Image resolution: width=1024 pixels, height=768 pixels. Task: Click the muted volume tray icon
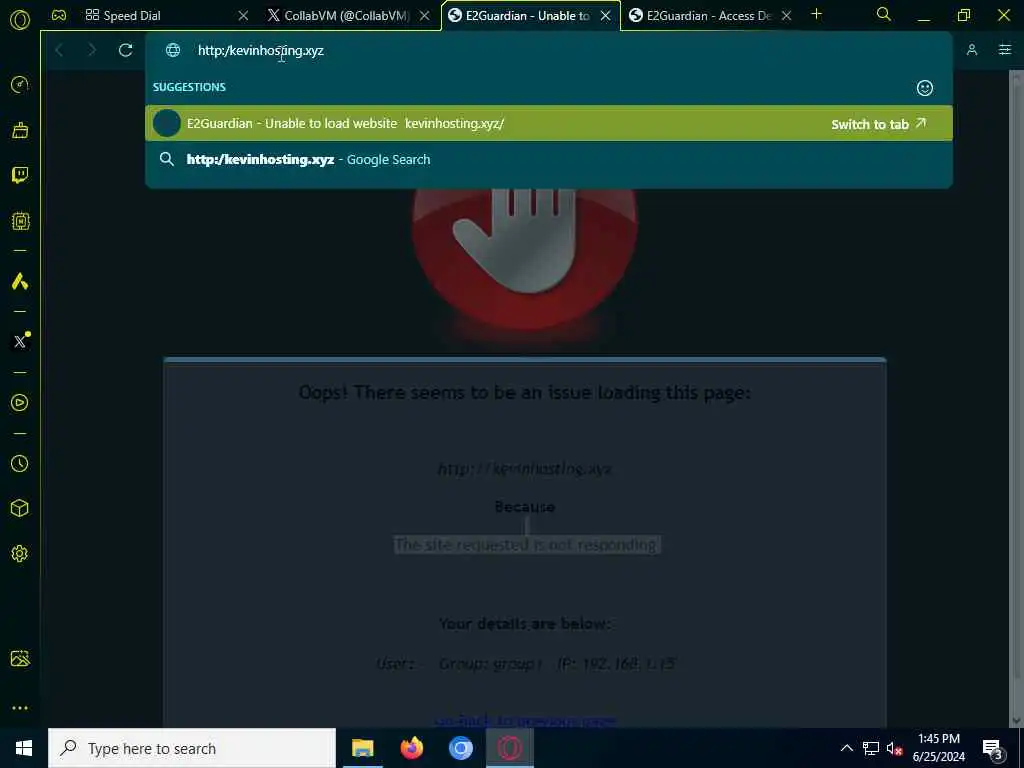coord(895,748)
